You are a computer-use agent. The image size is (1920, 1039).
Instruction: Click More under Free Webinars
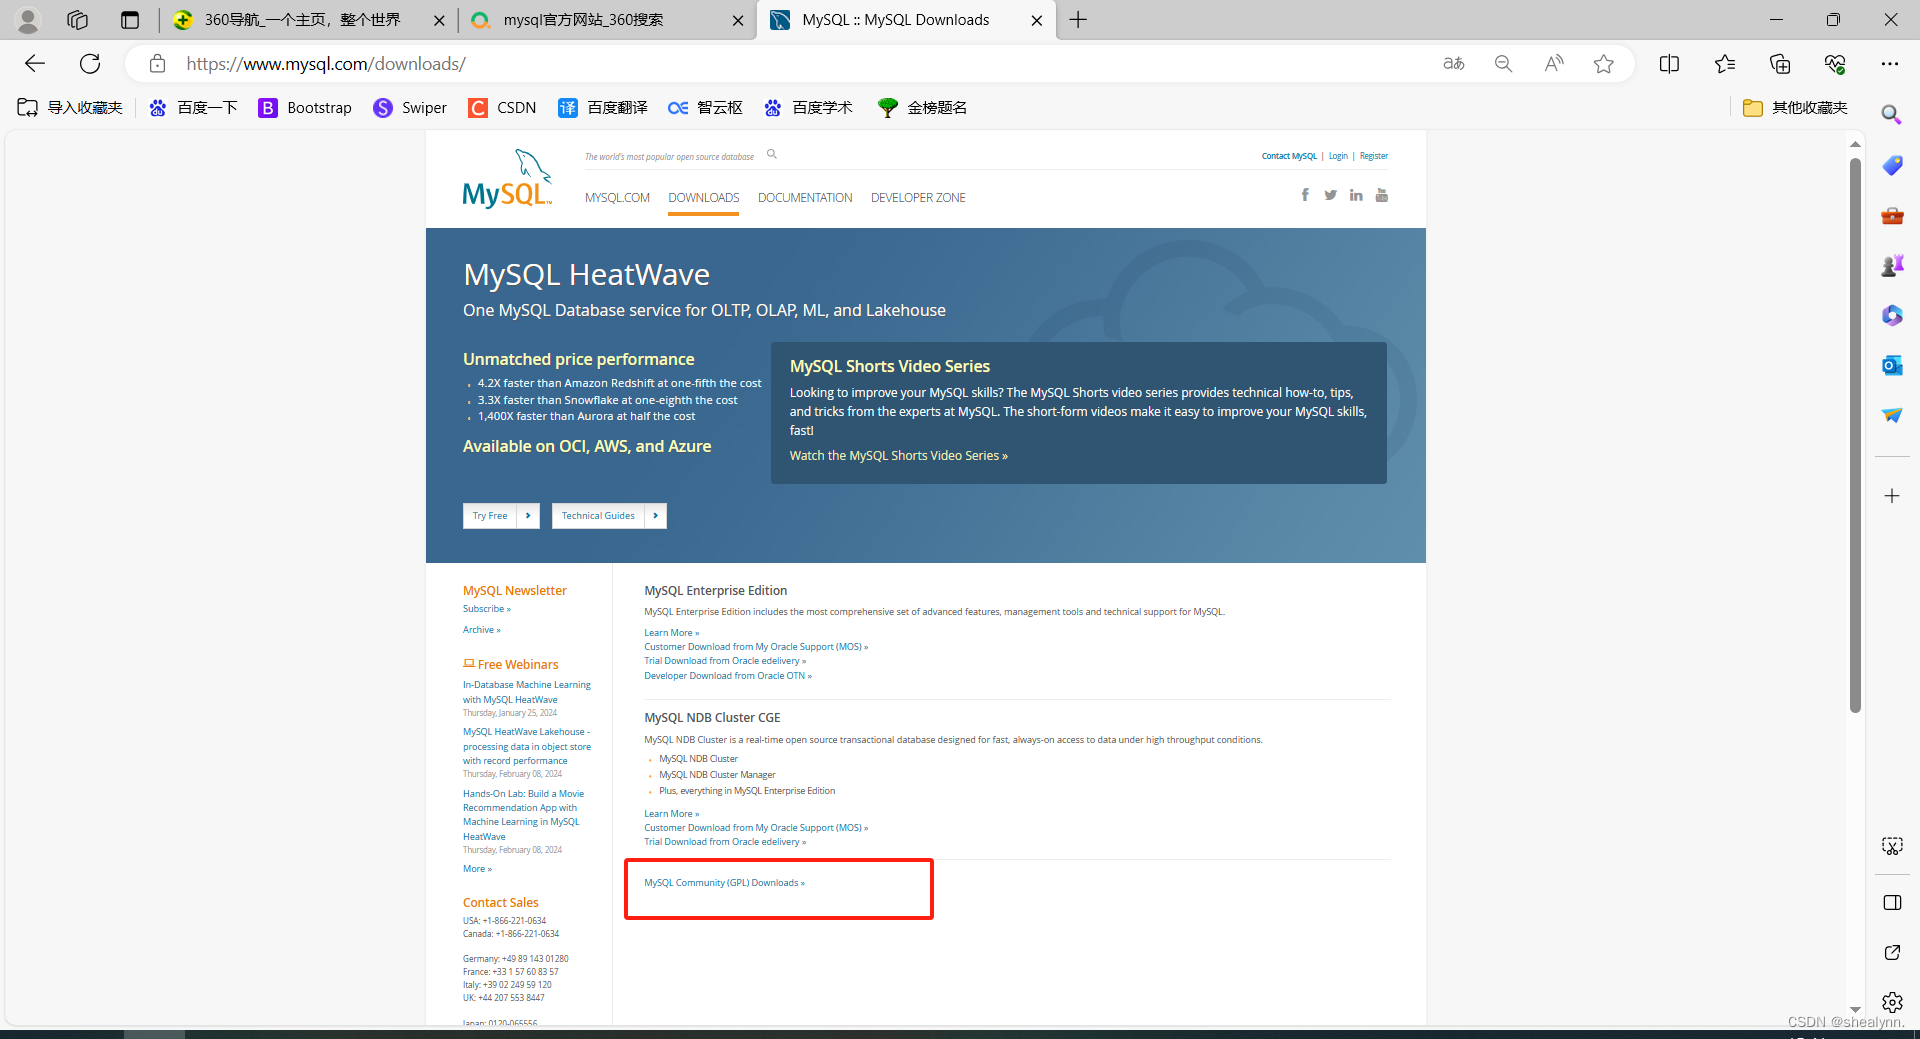pos(477,869)
